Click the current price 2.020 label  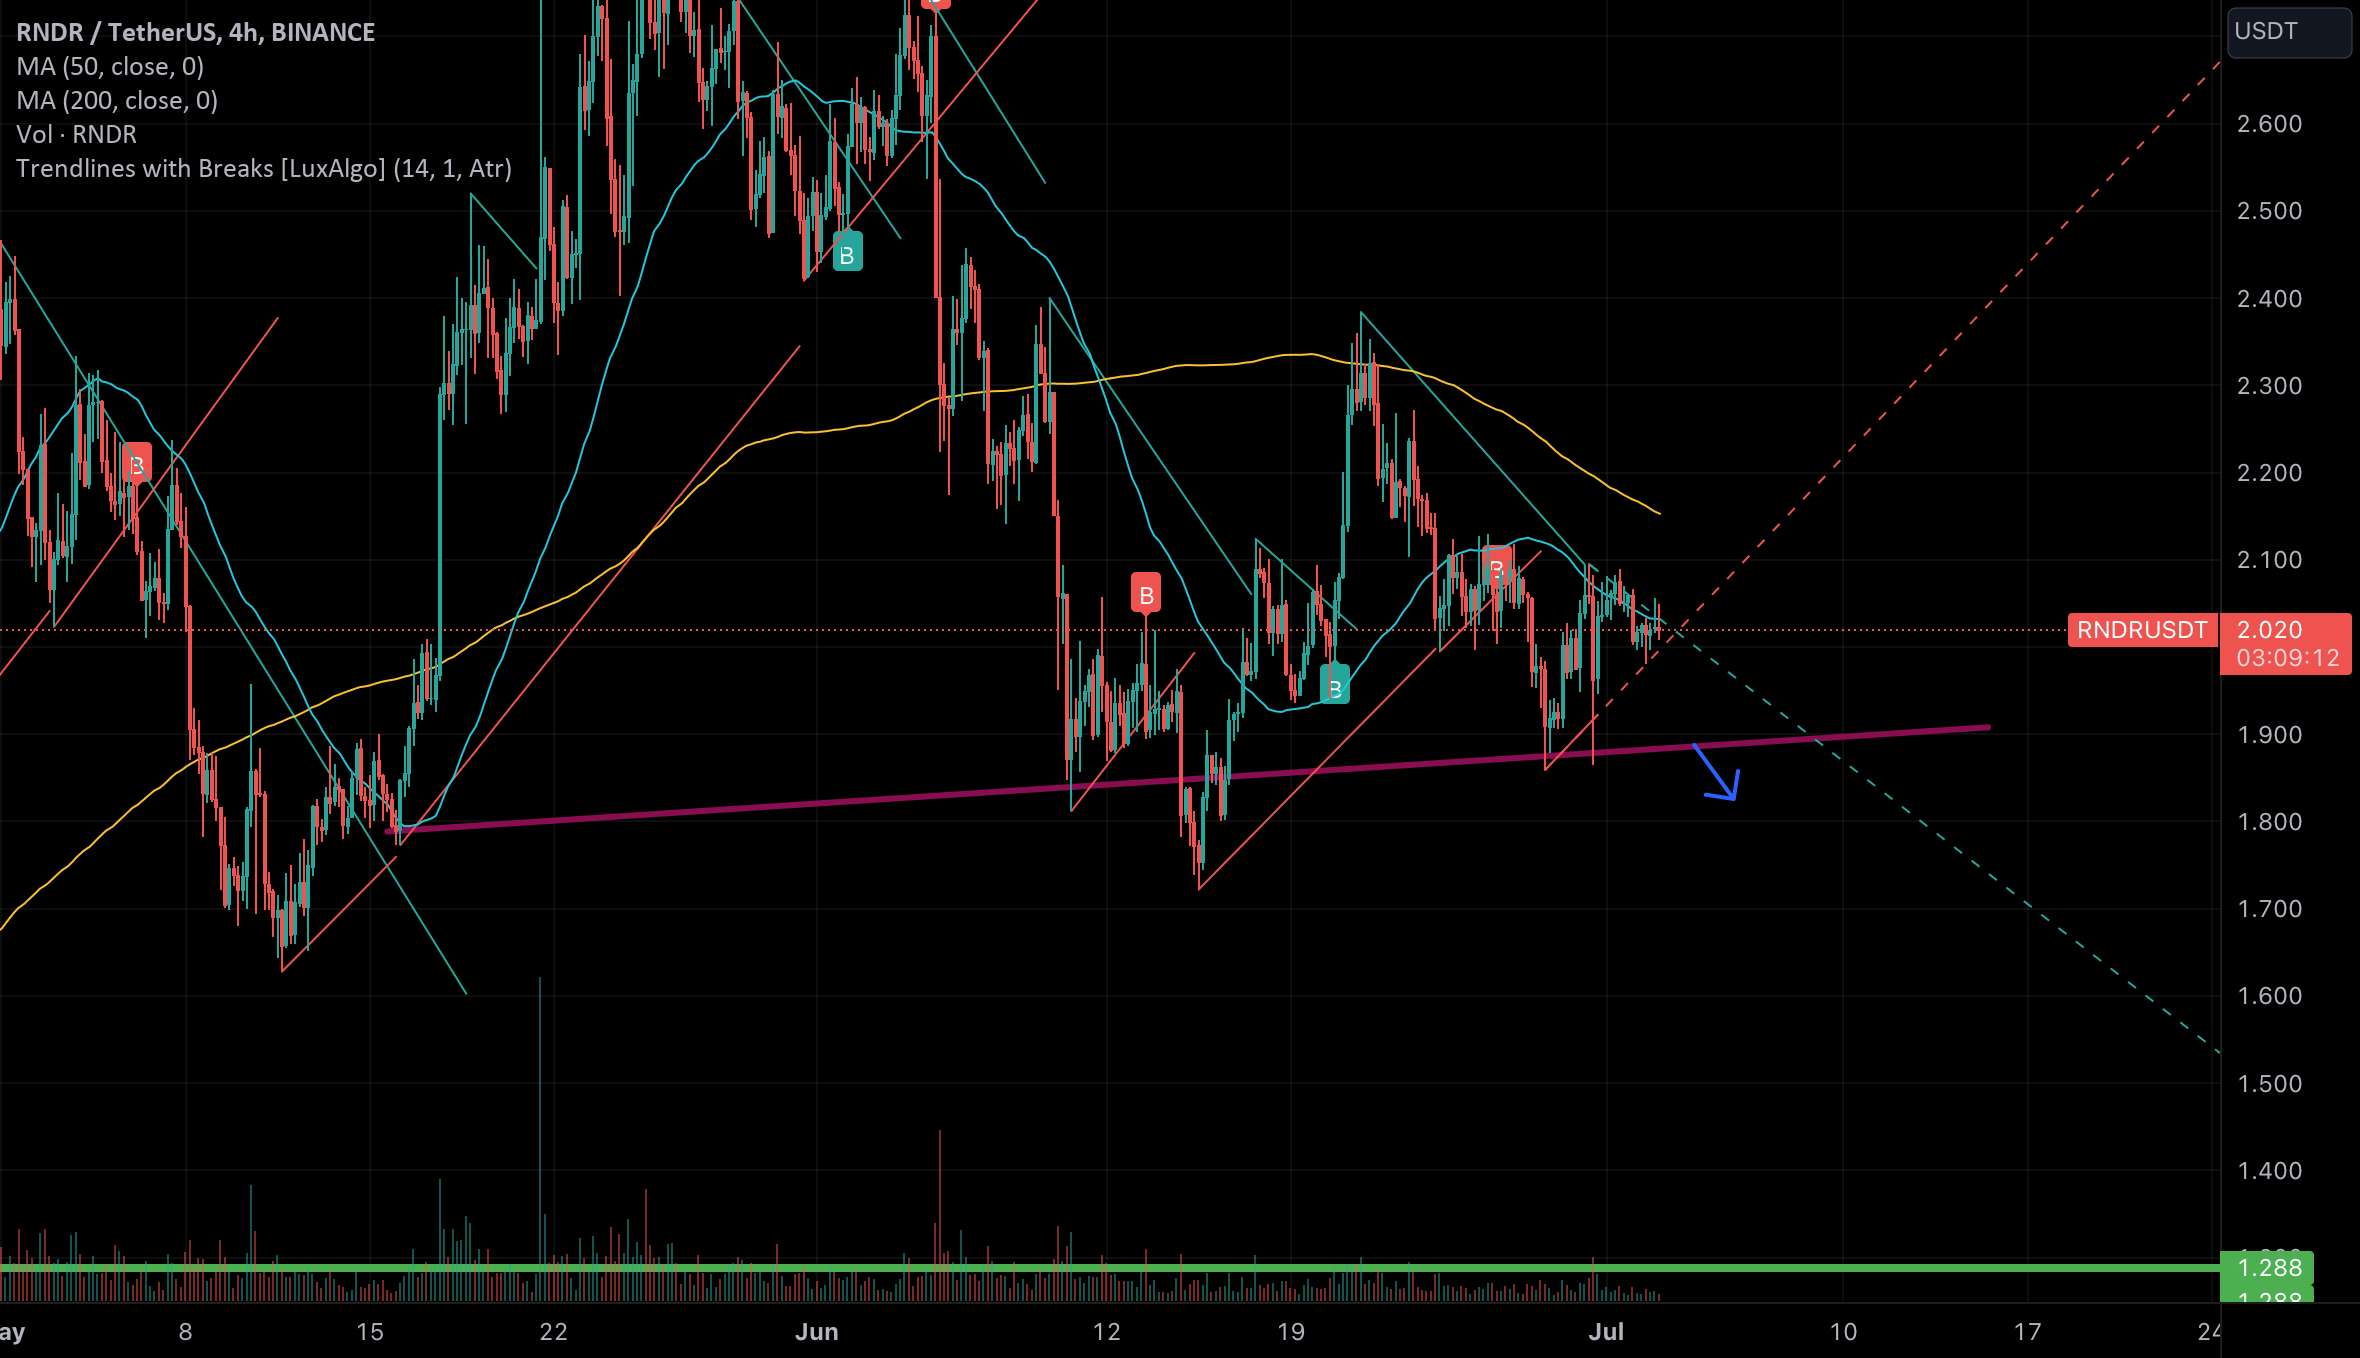(2270, 630)
